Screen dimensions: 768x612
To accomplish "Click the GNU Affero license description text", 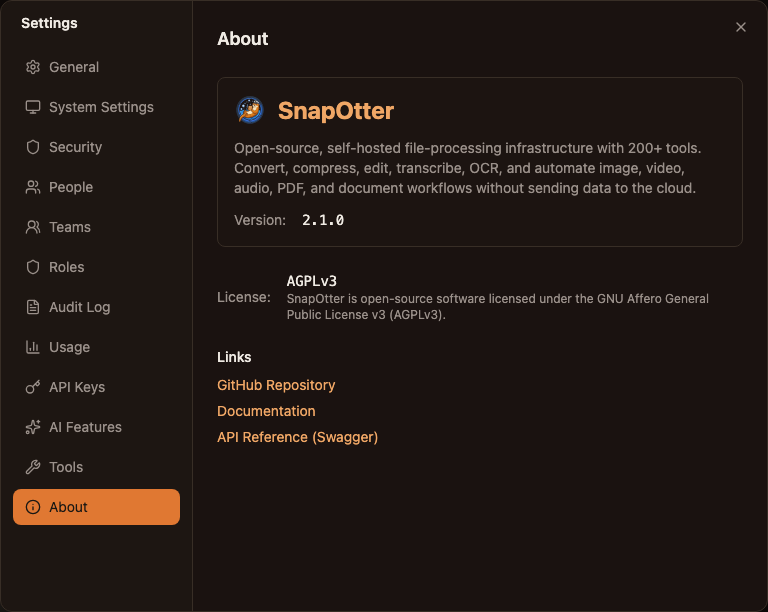I will (x=497, y=306).
